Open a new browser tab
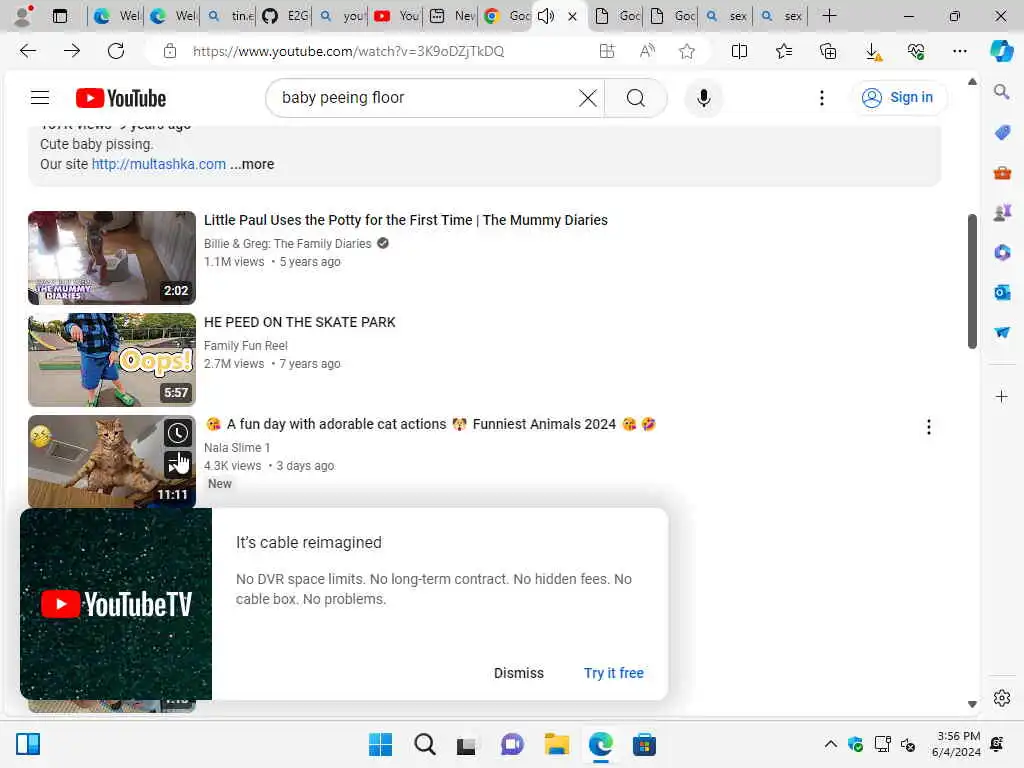The height and width of the screenshot is (768, 1024). pos(829,16)
